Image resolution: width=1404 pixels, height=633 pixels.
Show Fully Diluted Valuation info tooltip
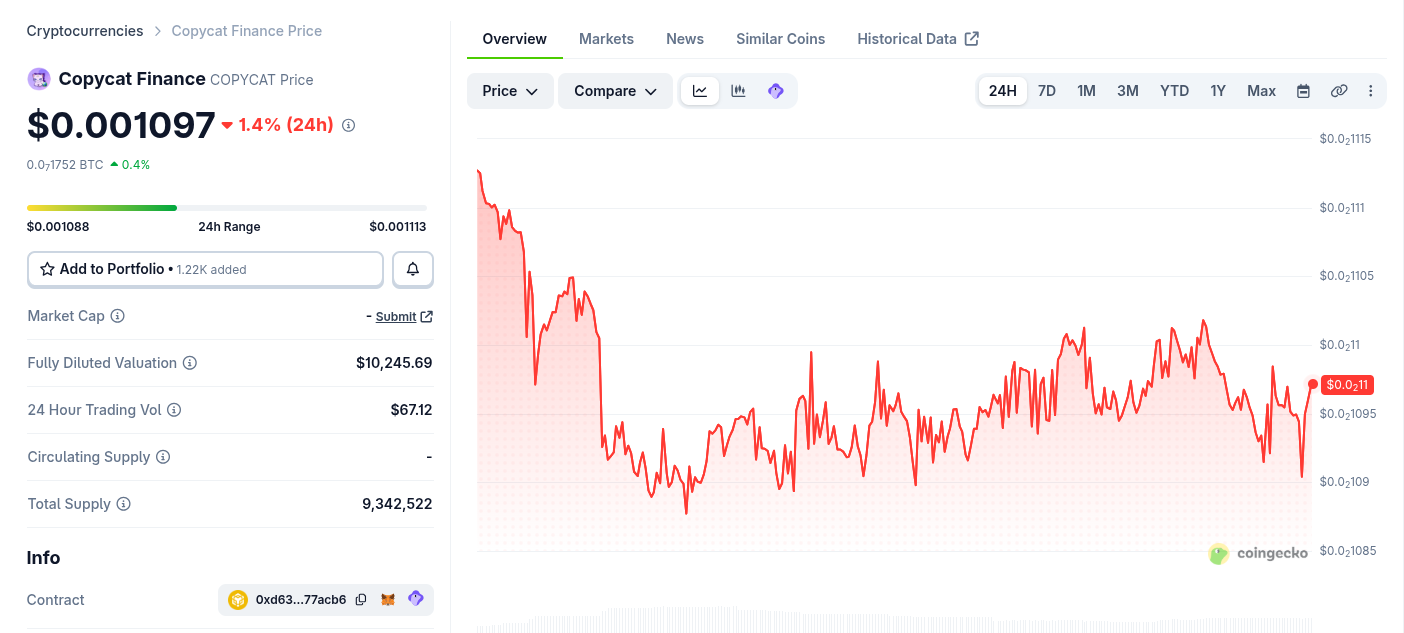pos(189,363)
